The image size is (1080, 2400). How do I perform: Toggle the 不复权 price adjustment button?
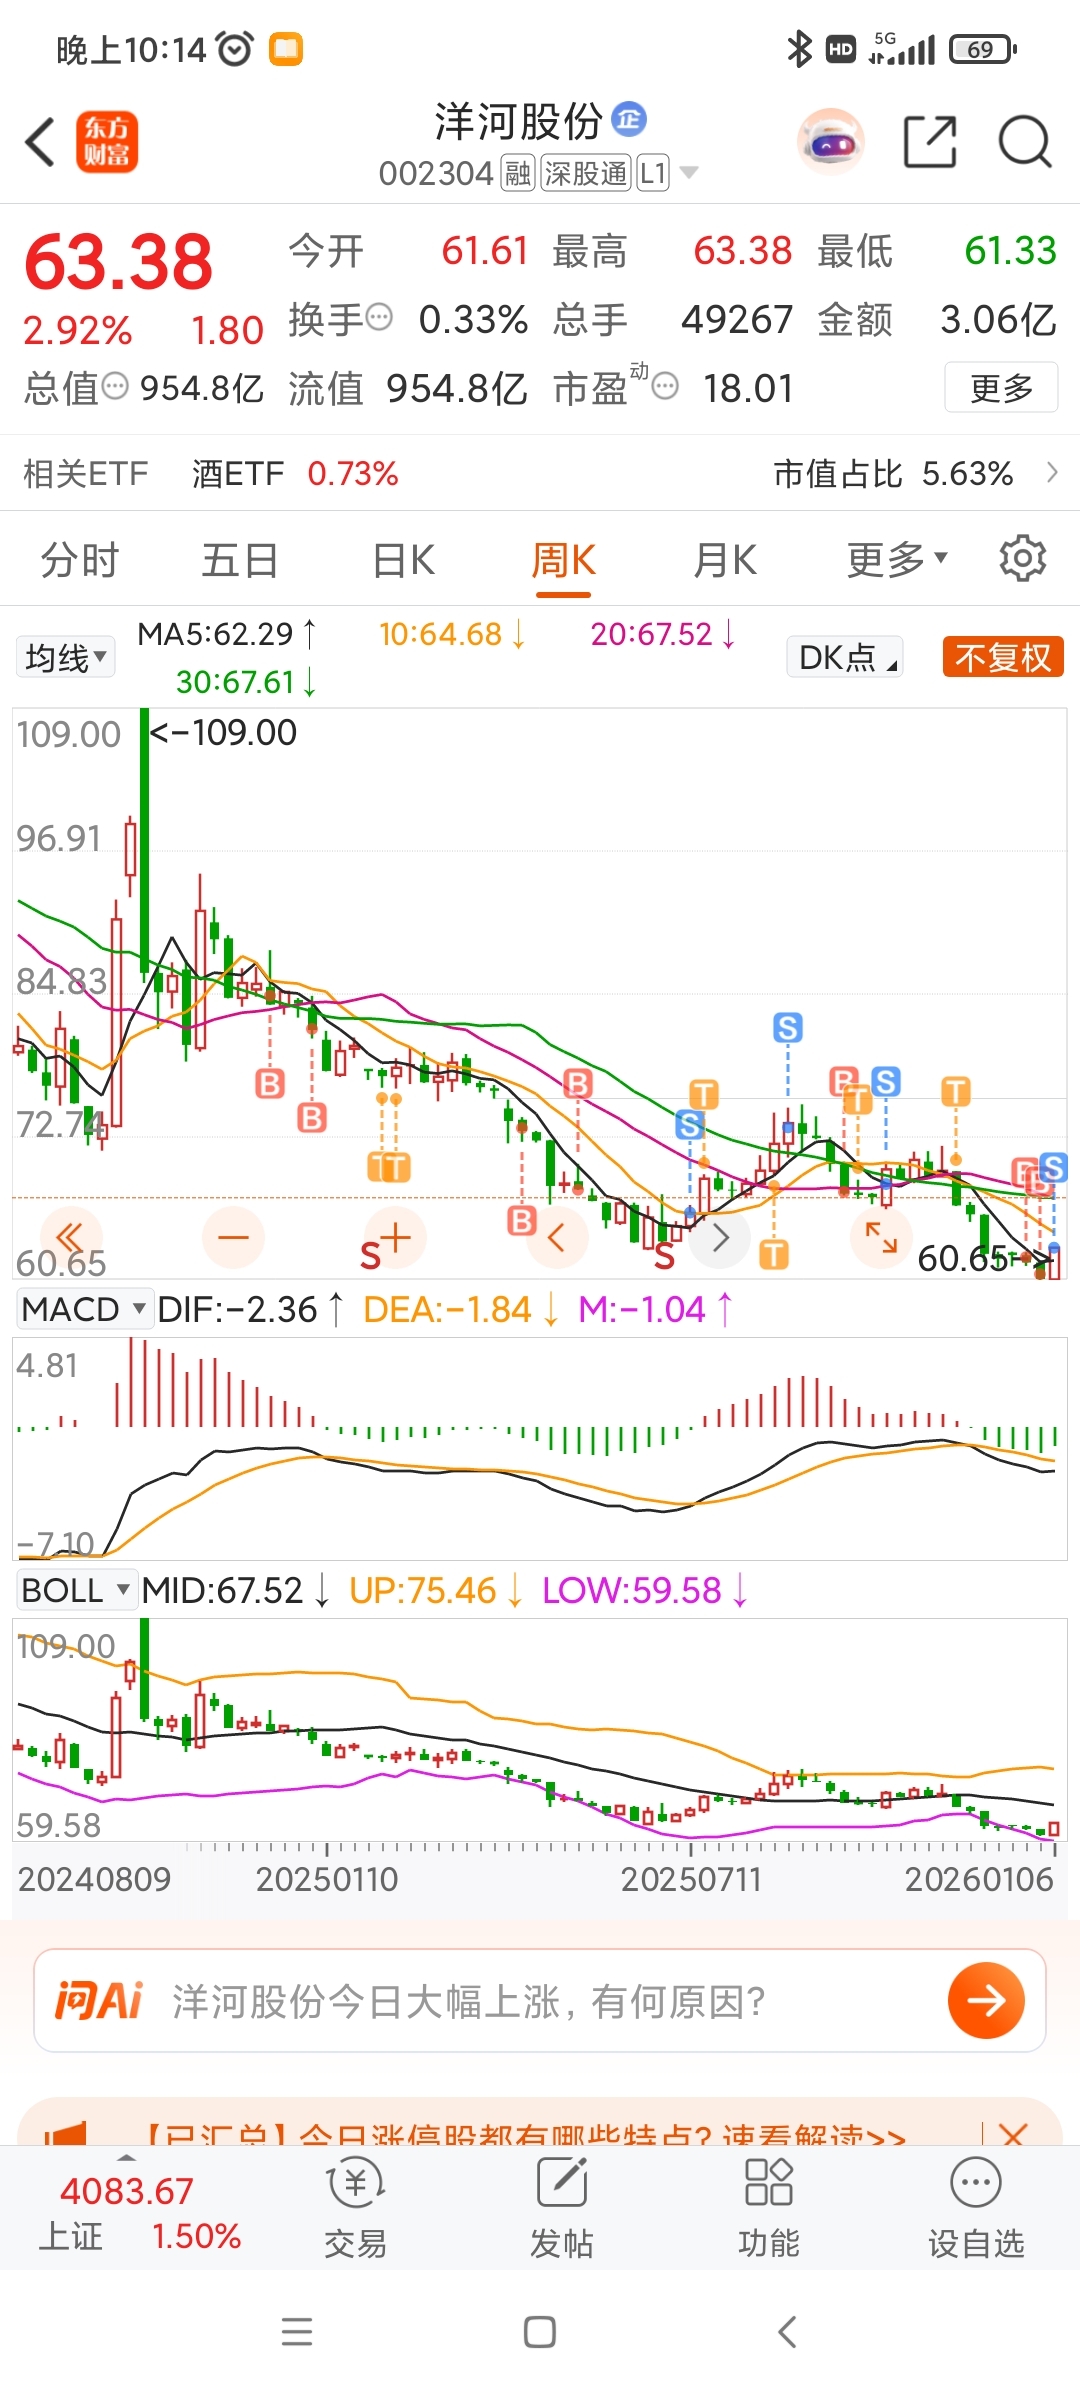(1003, 657)
